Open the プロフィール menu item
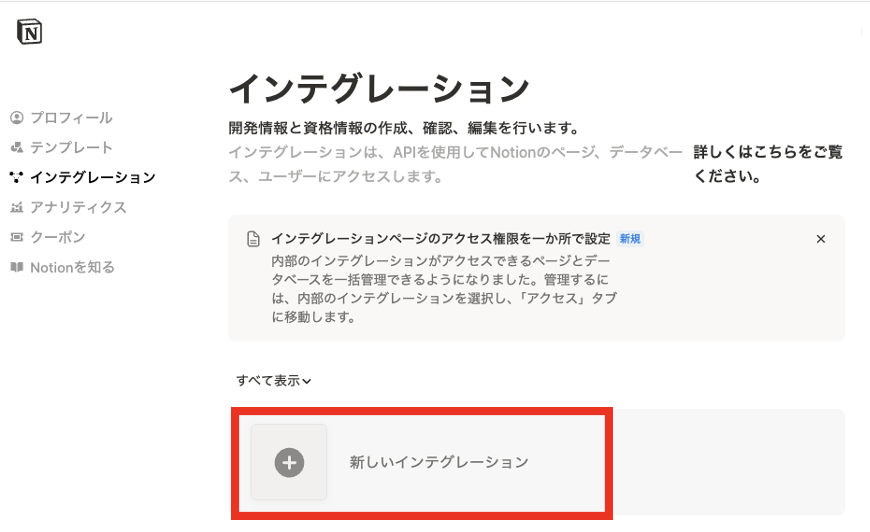Image resolution: width=870 pixels, height=532 pixels. coord(71,118)
